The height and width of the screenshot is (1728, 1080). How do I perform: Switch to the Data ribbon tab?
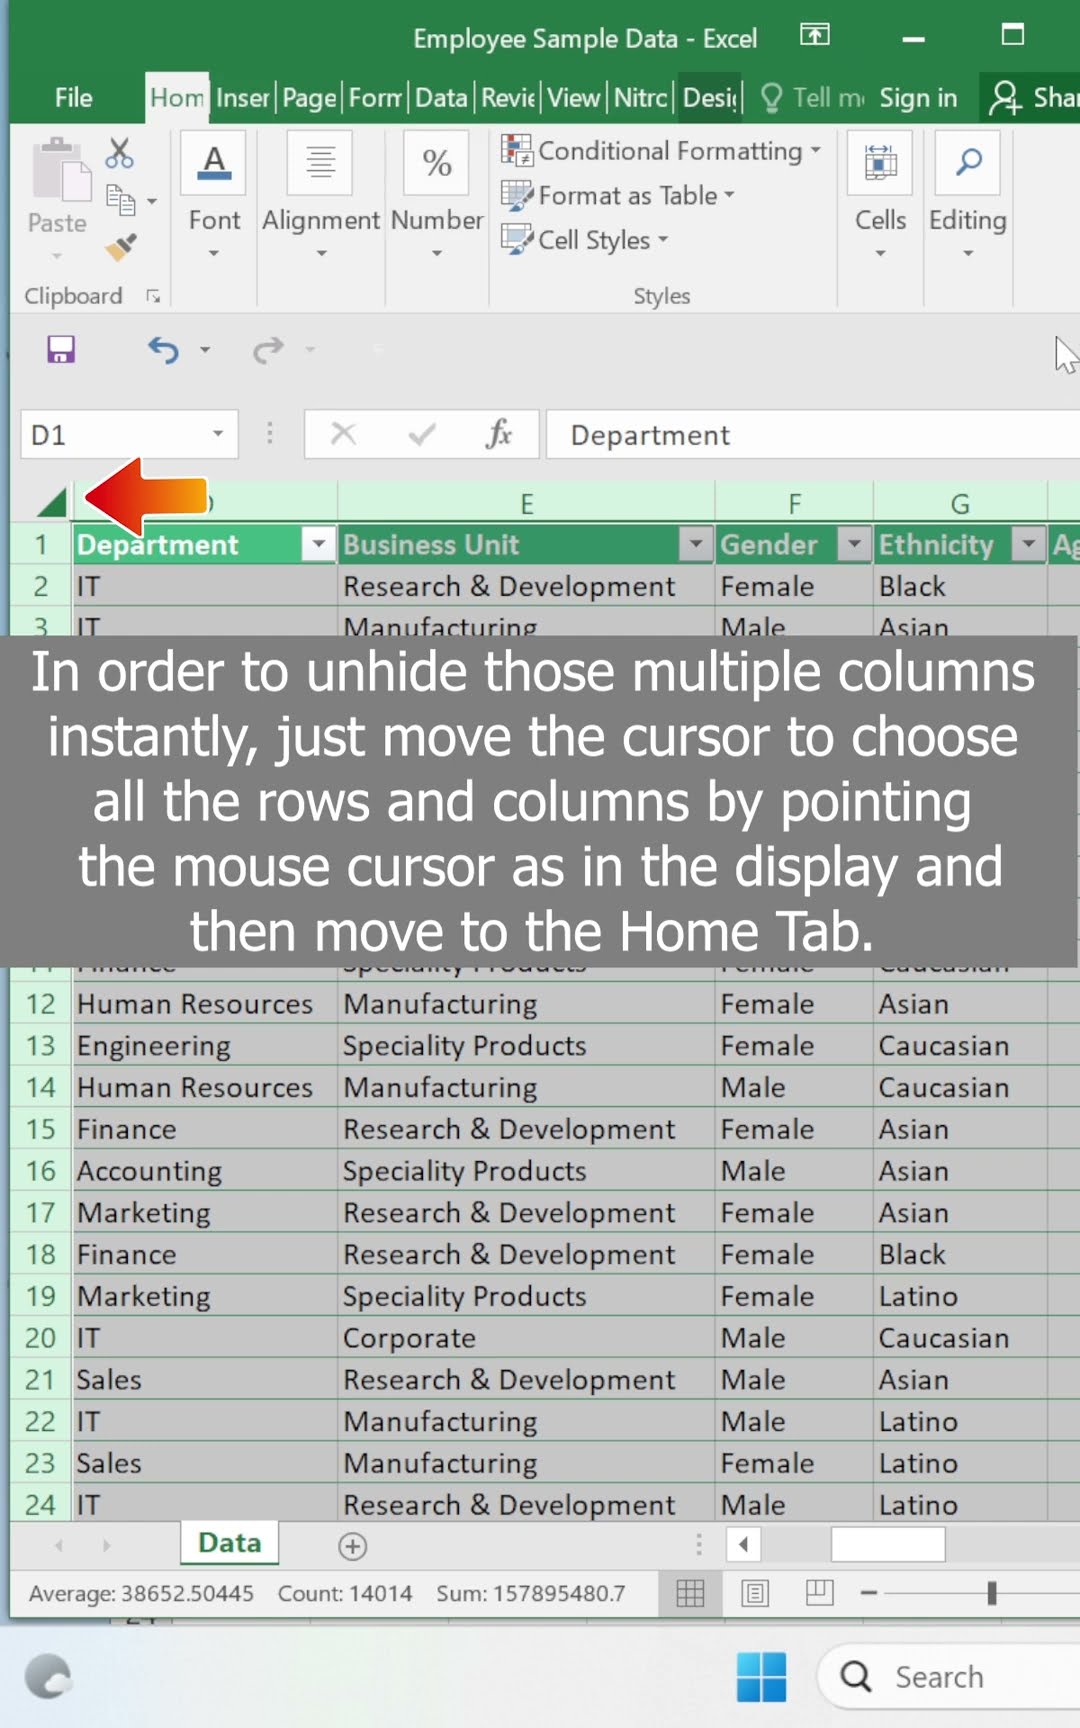pos(441,97)
